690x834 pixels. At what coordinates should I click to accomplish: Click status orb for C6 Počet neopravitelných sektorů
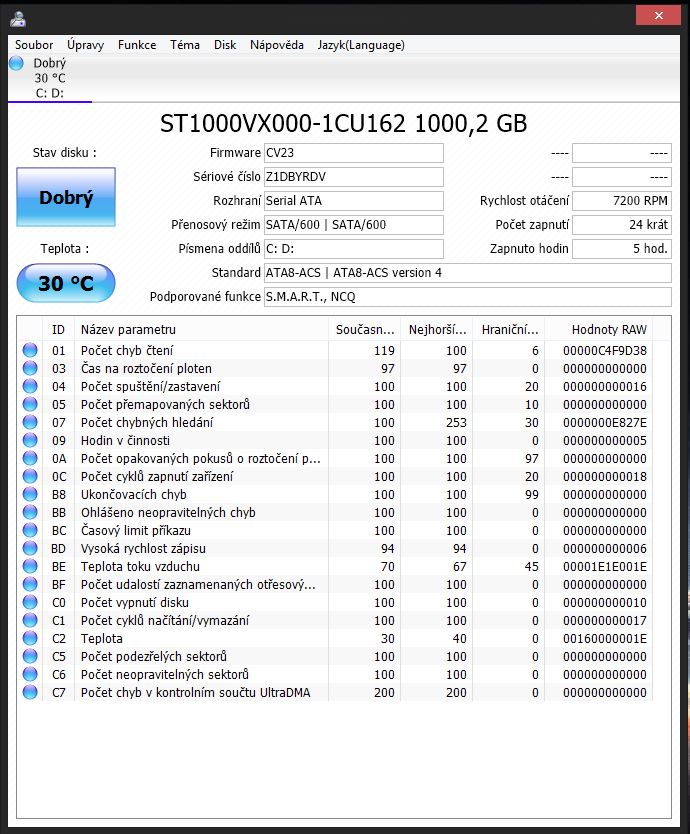[30, 674]
